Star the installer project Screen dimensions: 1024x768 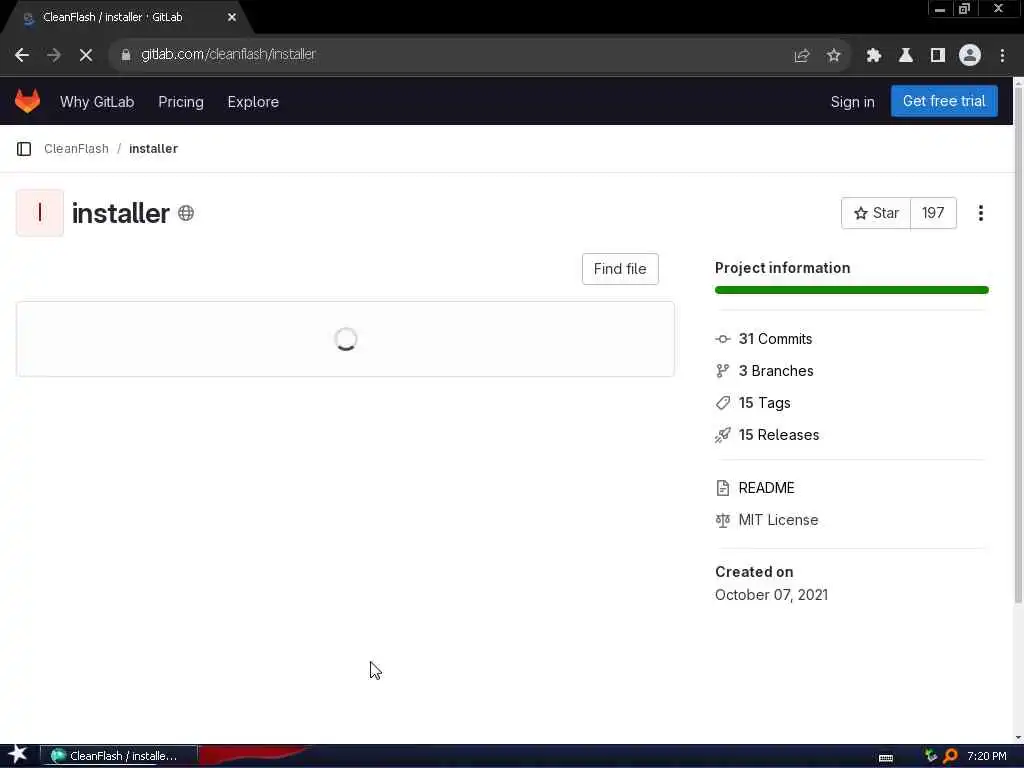876,213
